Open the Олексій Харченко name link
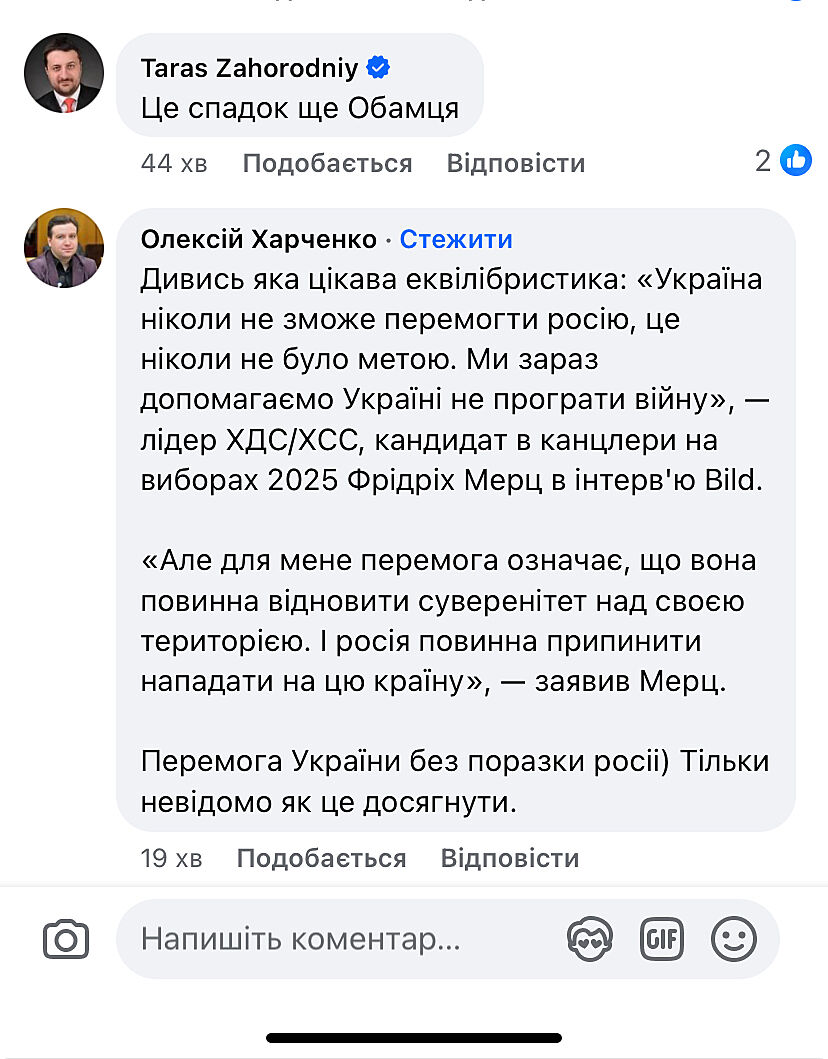This screenshot has height=1059, width=828. (259, 239)
